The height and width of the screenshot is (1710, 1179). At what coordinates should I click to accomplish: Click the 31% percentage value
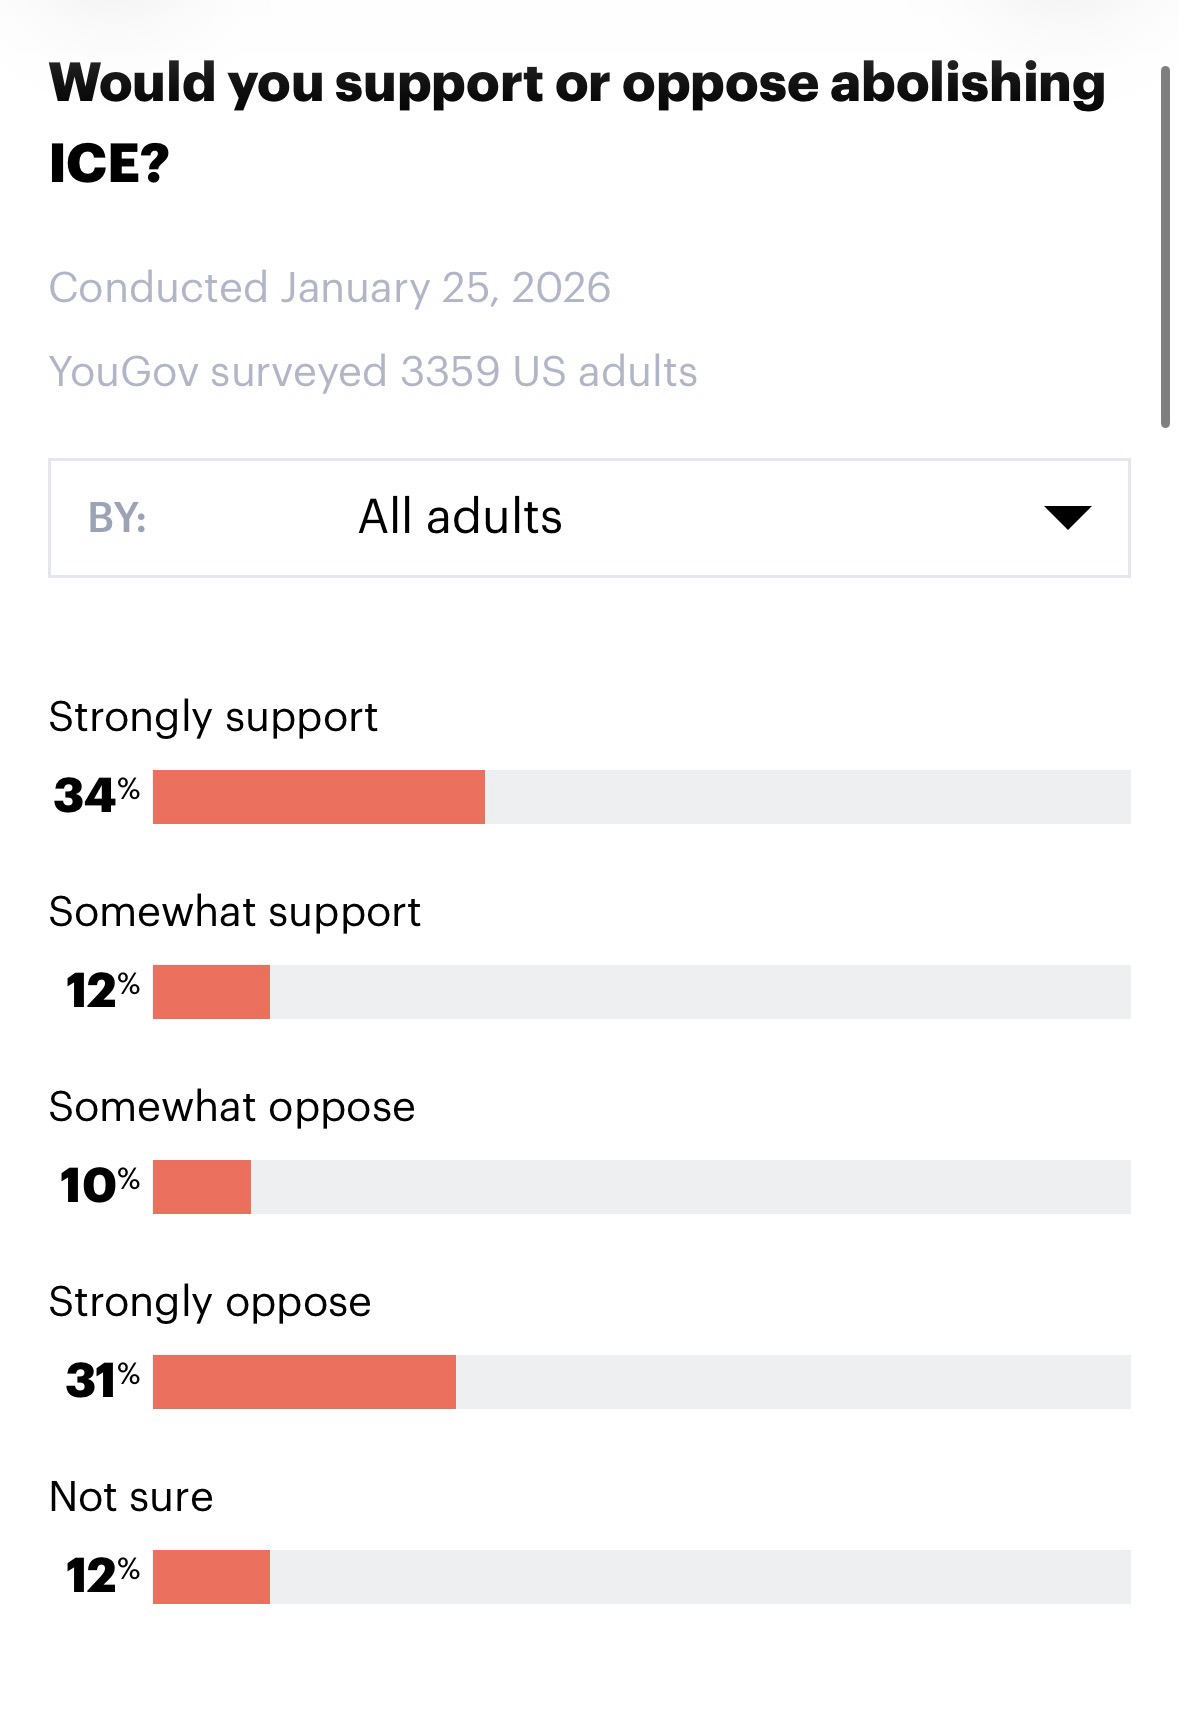tap(101, 1381)
